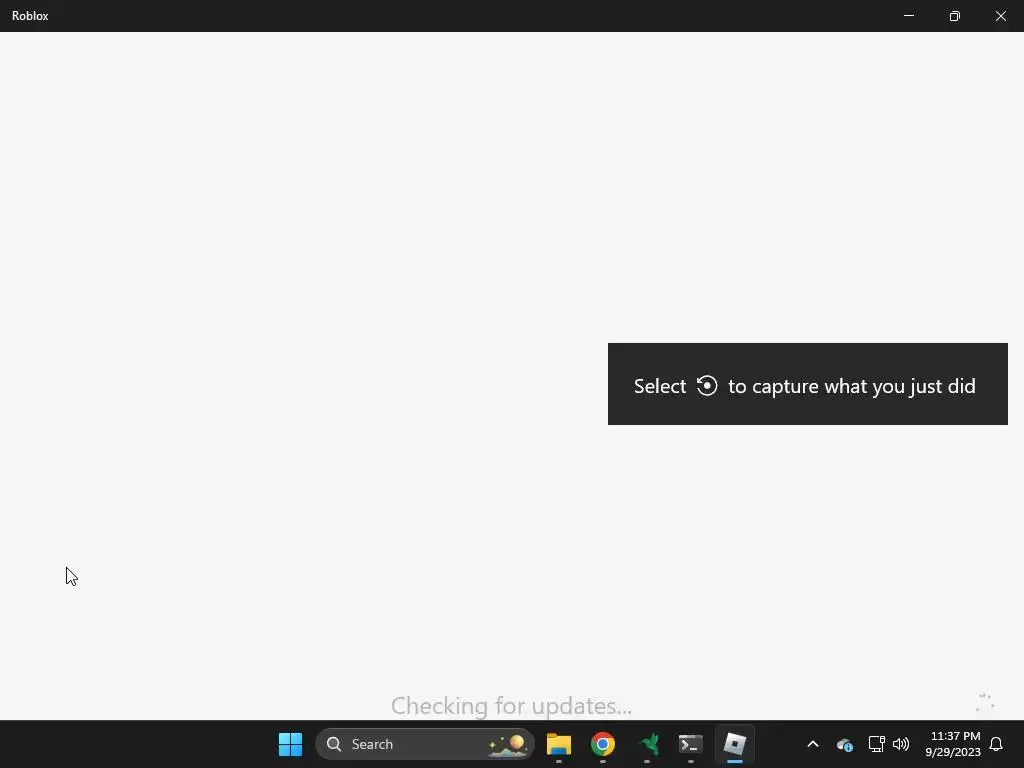Click the Roblox title text
The height and width of the screenshot is (768, 1024).
click(30, 16)
